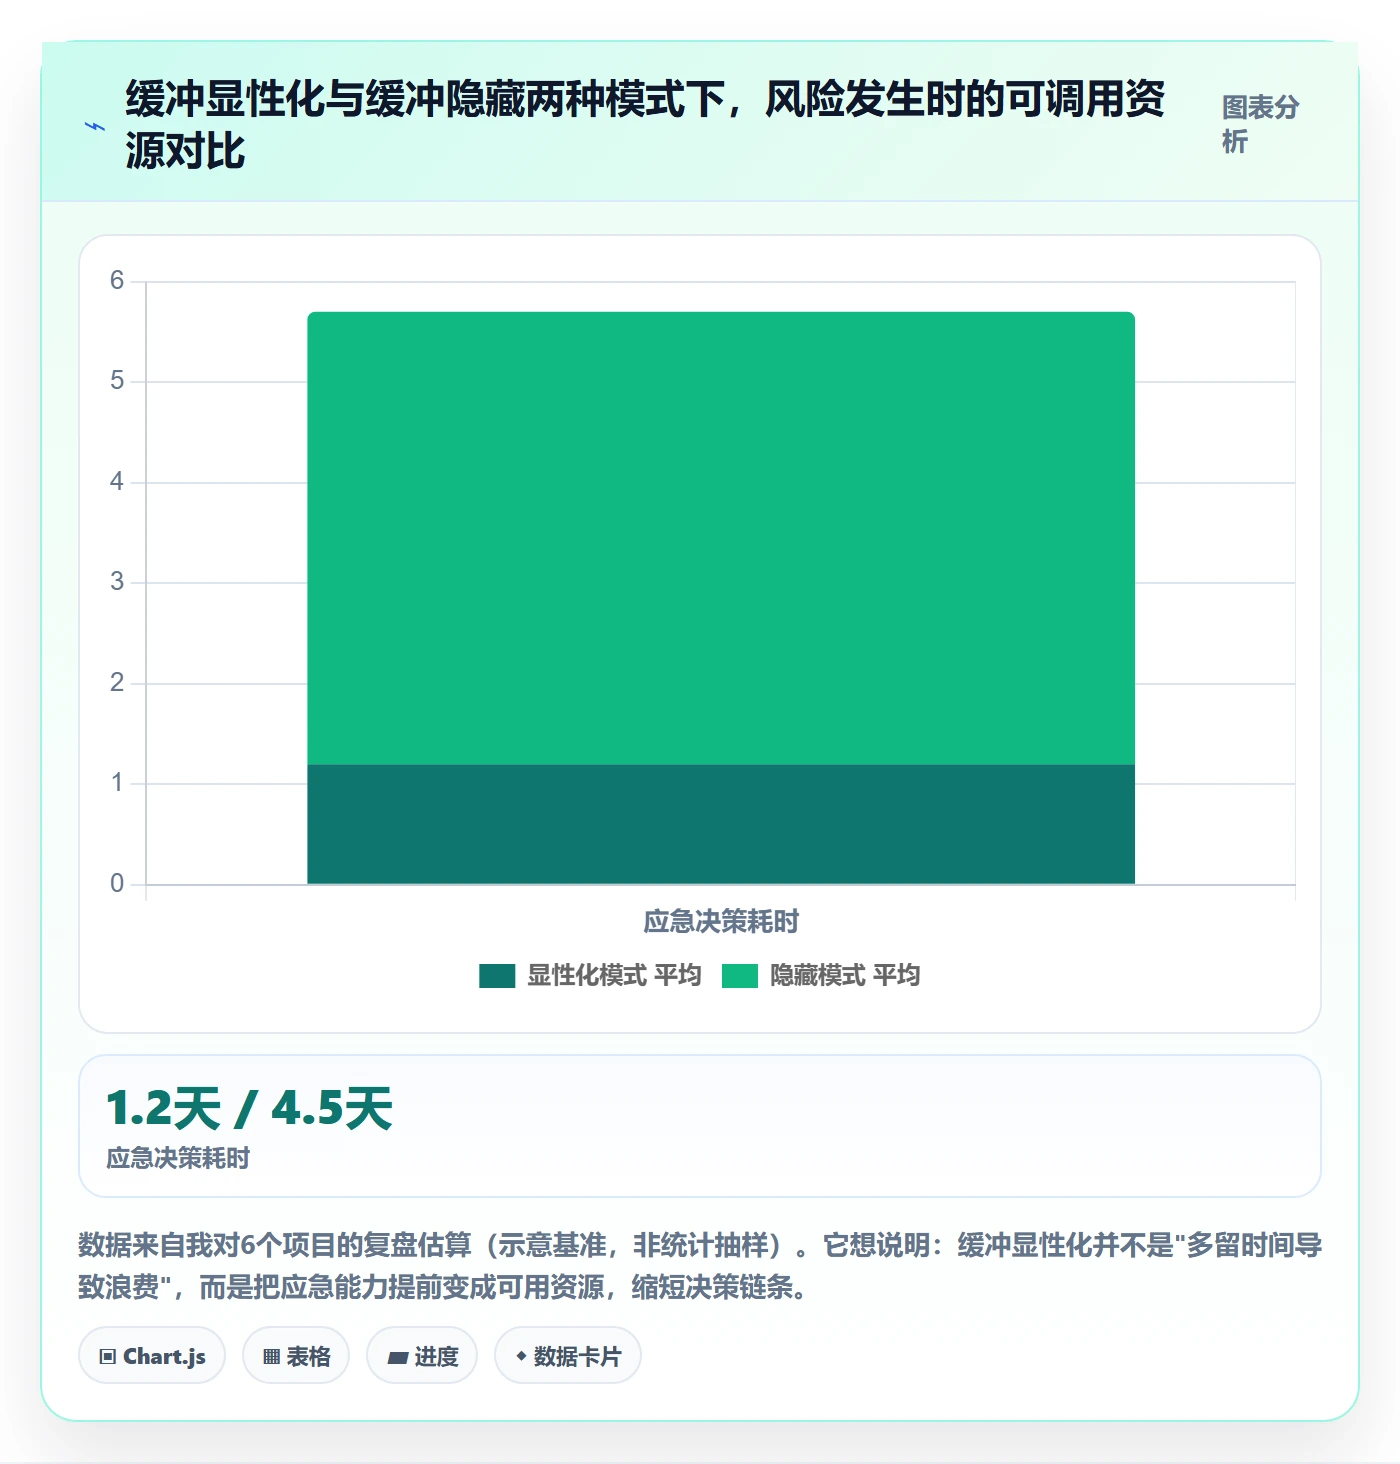Click the bright green bar segment

(721, 538)
